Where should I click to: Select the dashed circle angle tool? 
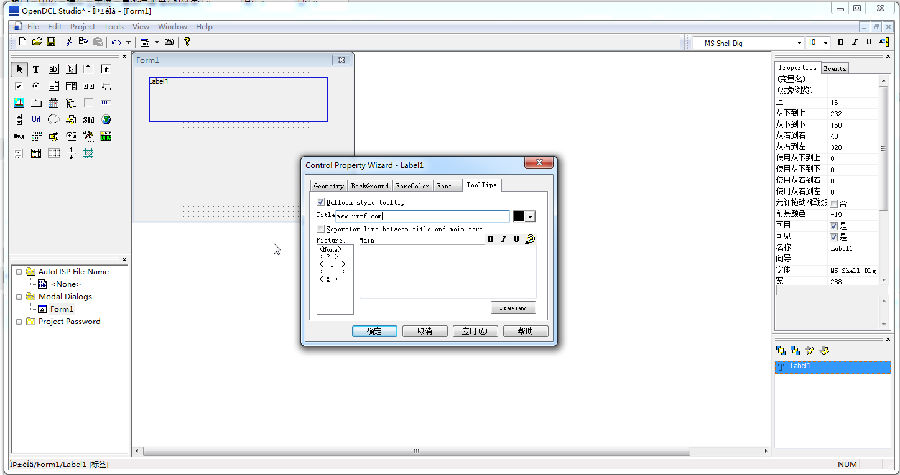[x=53, y=119]
